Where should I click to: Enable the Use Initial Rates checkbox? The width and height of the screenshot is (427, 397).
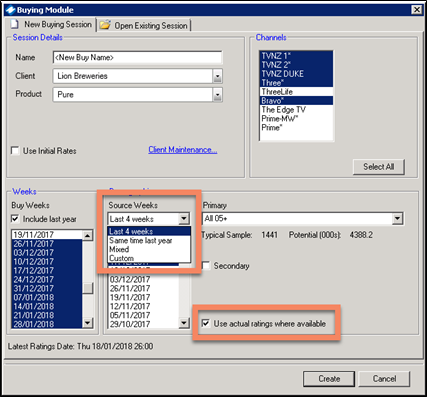pyautogui.click(x=15, y=151)
